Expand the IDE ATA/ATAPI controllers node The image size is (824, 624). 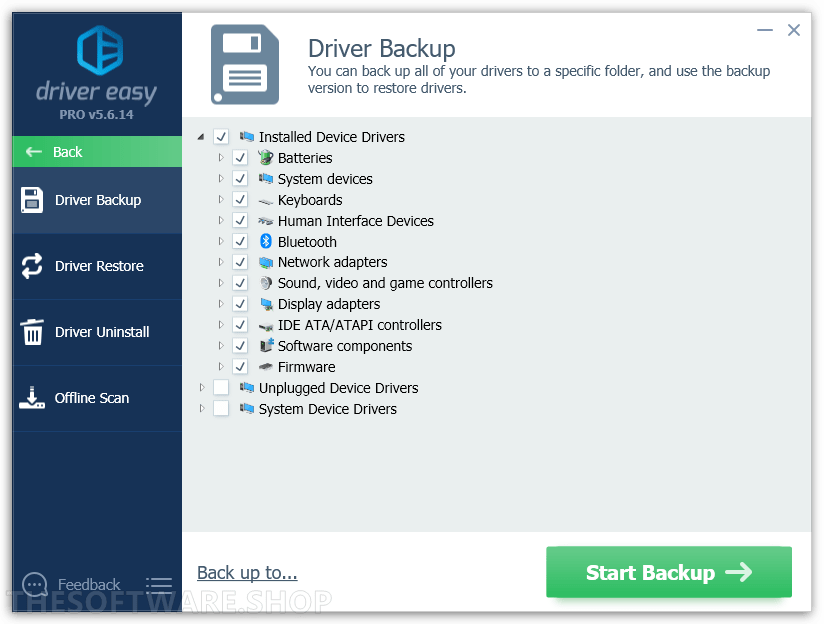click(x=221, y=325)
